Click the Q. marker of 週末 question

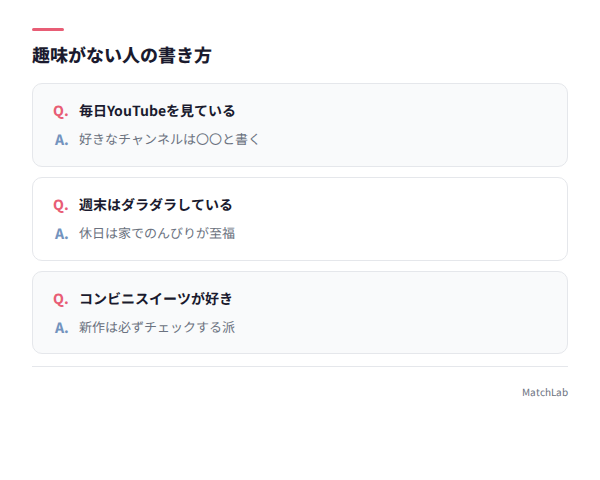pos(60,206)
